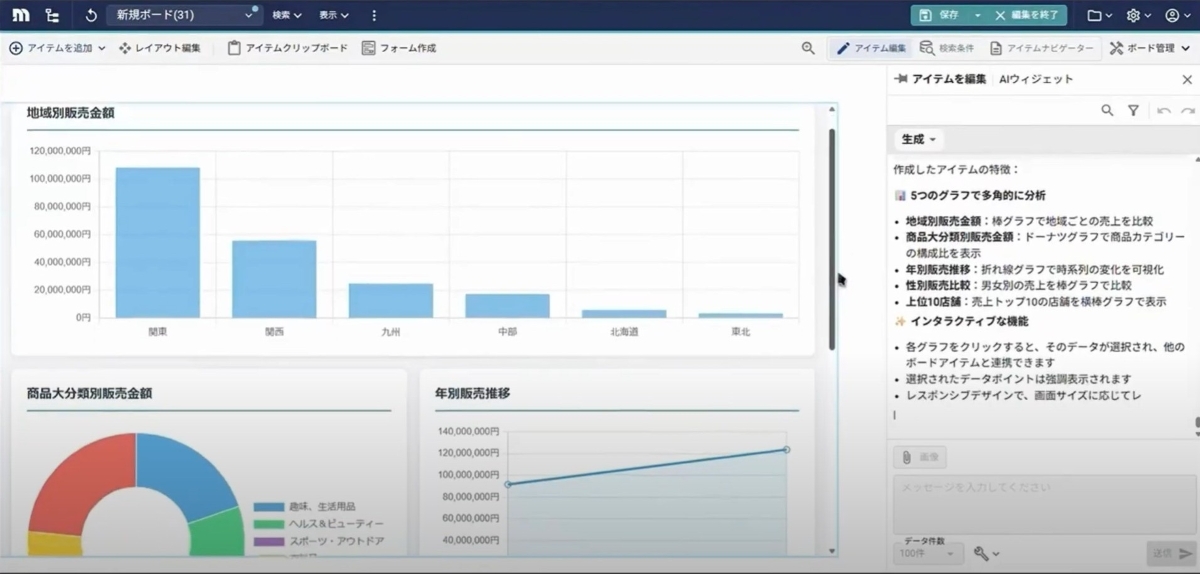The image size is (1200, 574).
Task: Open the board tree hierarchy icon
Action: click(52, 15)
